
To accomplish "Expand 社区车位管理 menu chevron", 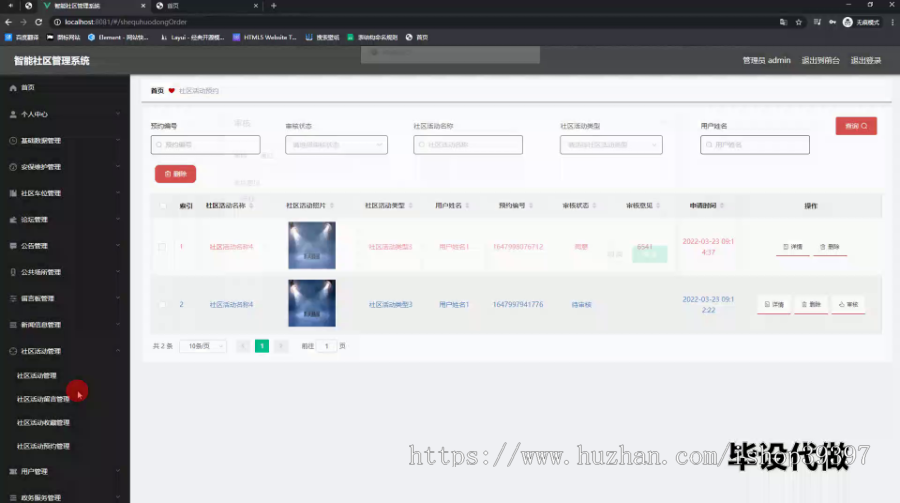I will (x=118, y=194).
